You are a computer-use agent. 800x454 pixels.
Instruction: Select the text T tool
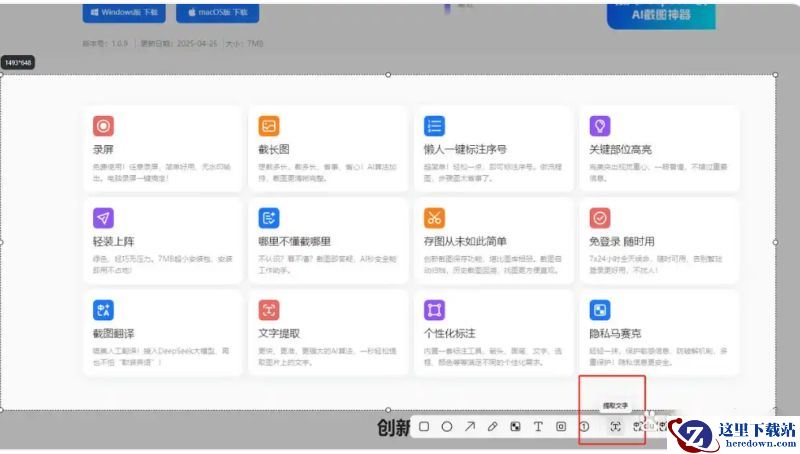(538, 426)
